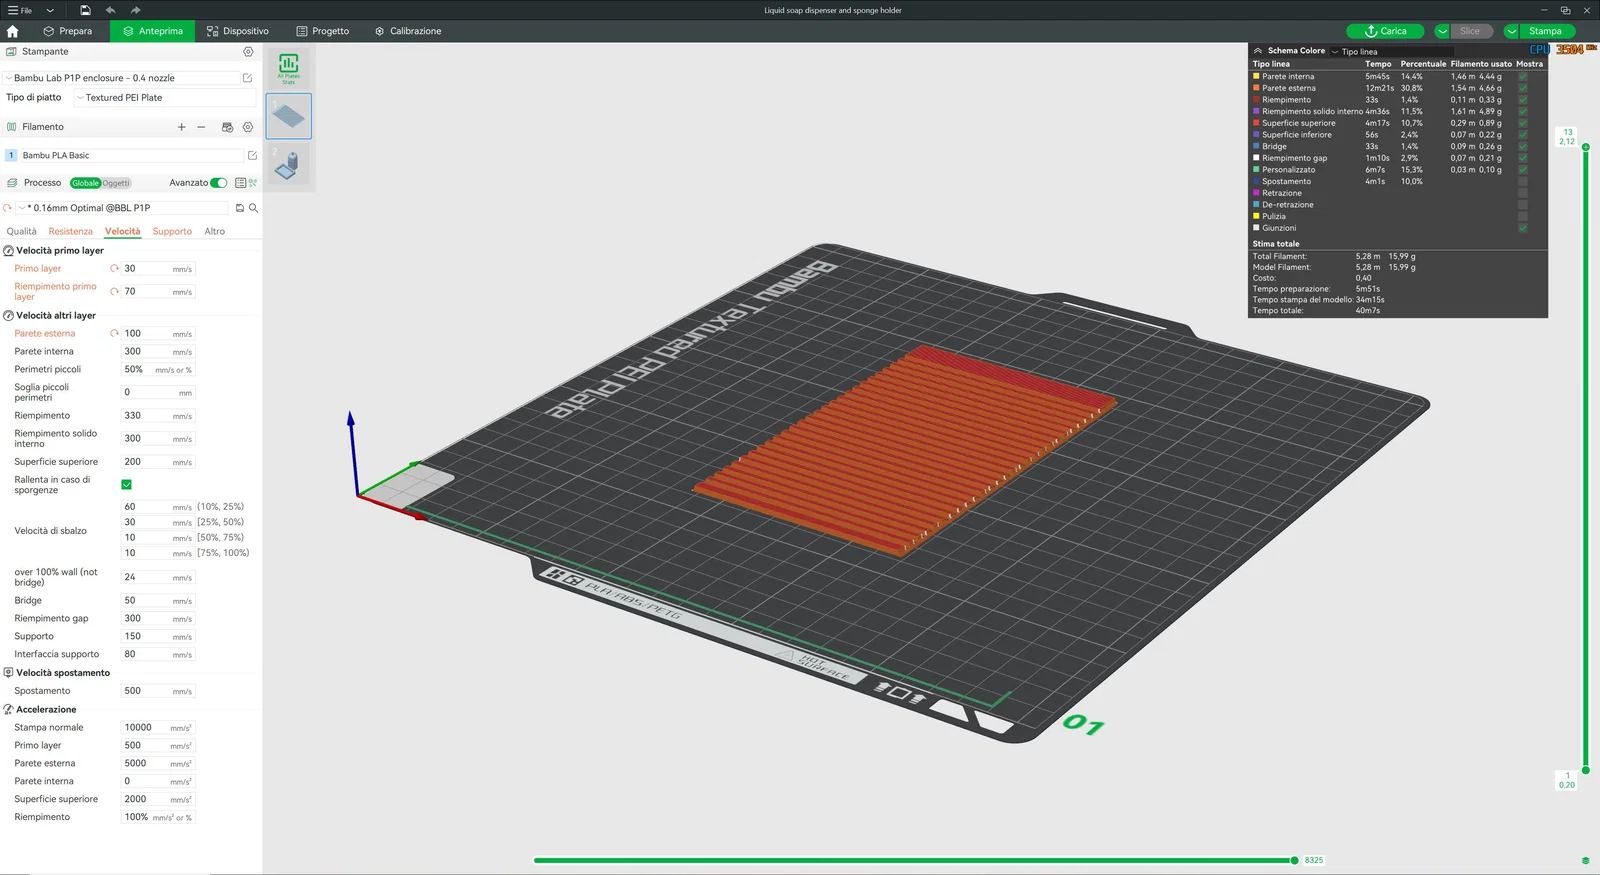Click the horizontal move slider handle
The height and width of the screenshot is (875, 1600).
click(1295, 860)
